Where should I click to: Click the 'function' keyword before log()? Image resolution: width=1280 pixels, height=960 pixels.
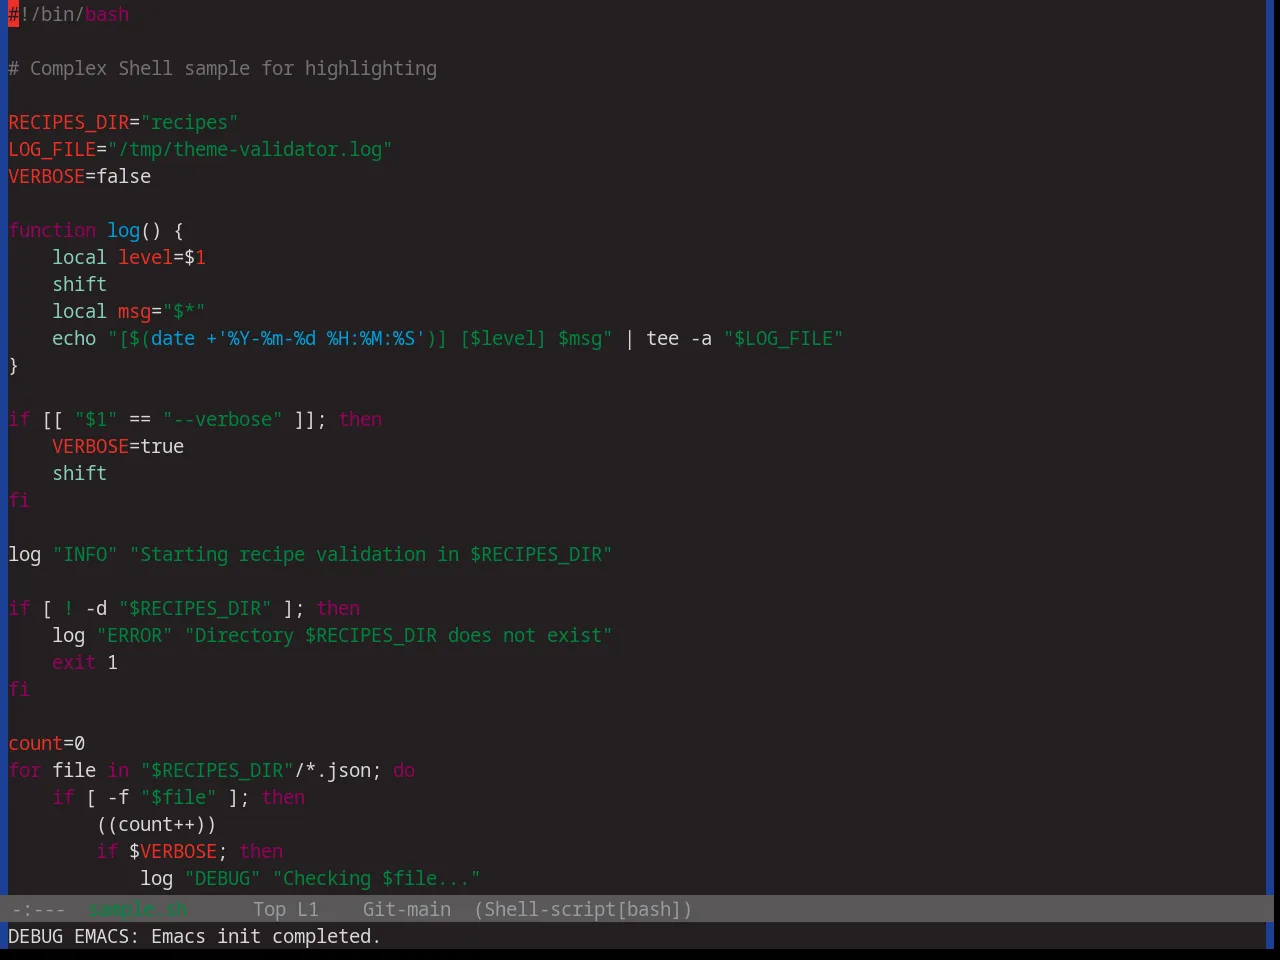[52, 230]
